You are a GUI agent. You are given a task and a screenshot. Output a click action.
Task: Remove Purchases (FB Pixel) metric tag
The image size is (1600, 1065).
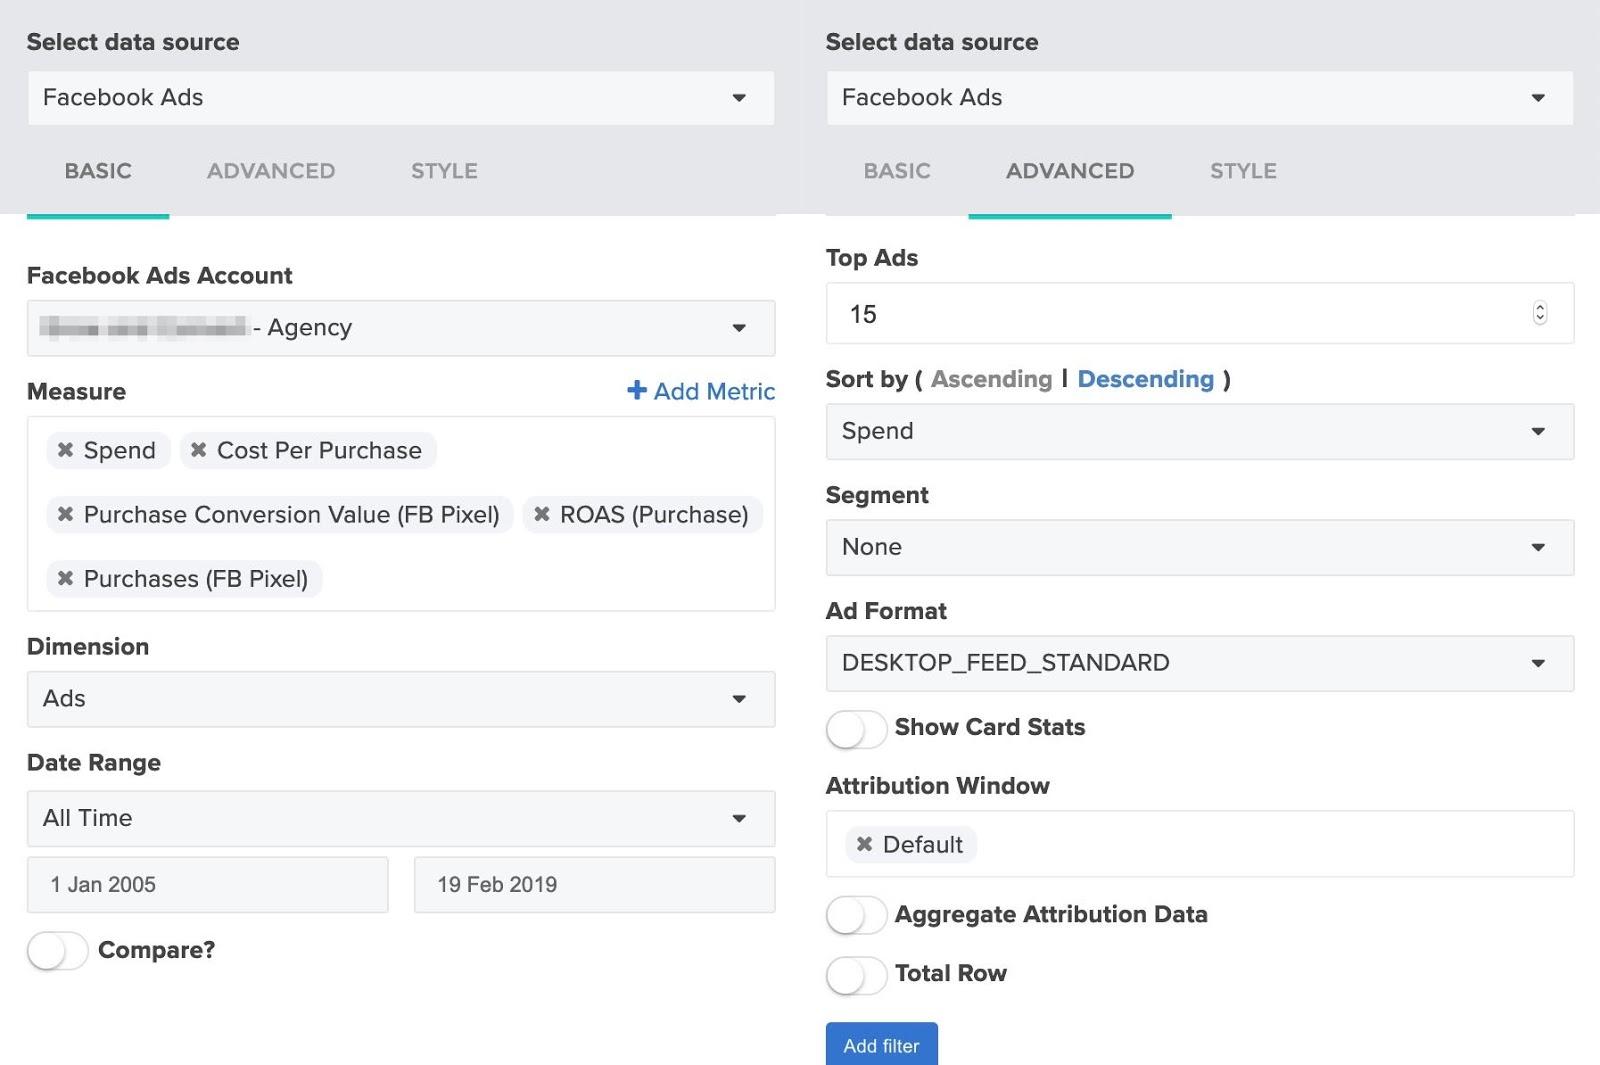tap(65, 578)
